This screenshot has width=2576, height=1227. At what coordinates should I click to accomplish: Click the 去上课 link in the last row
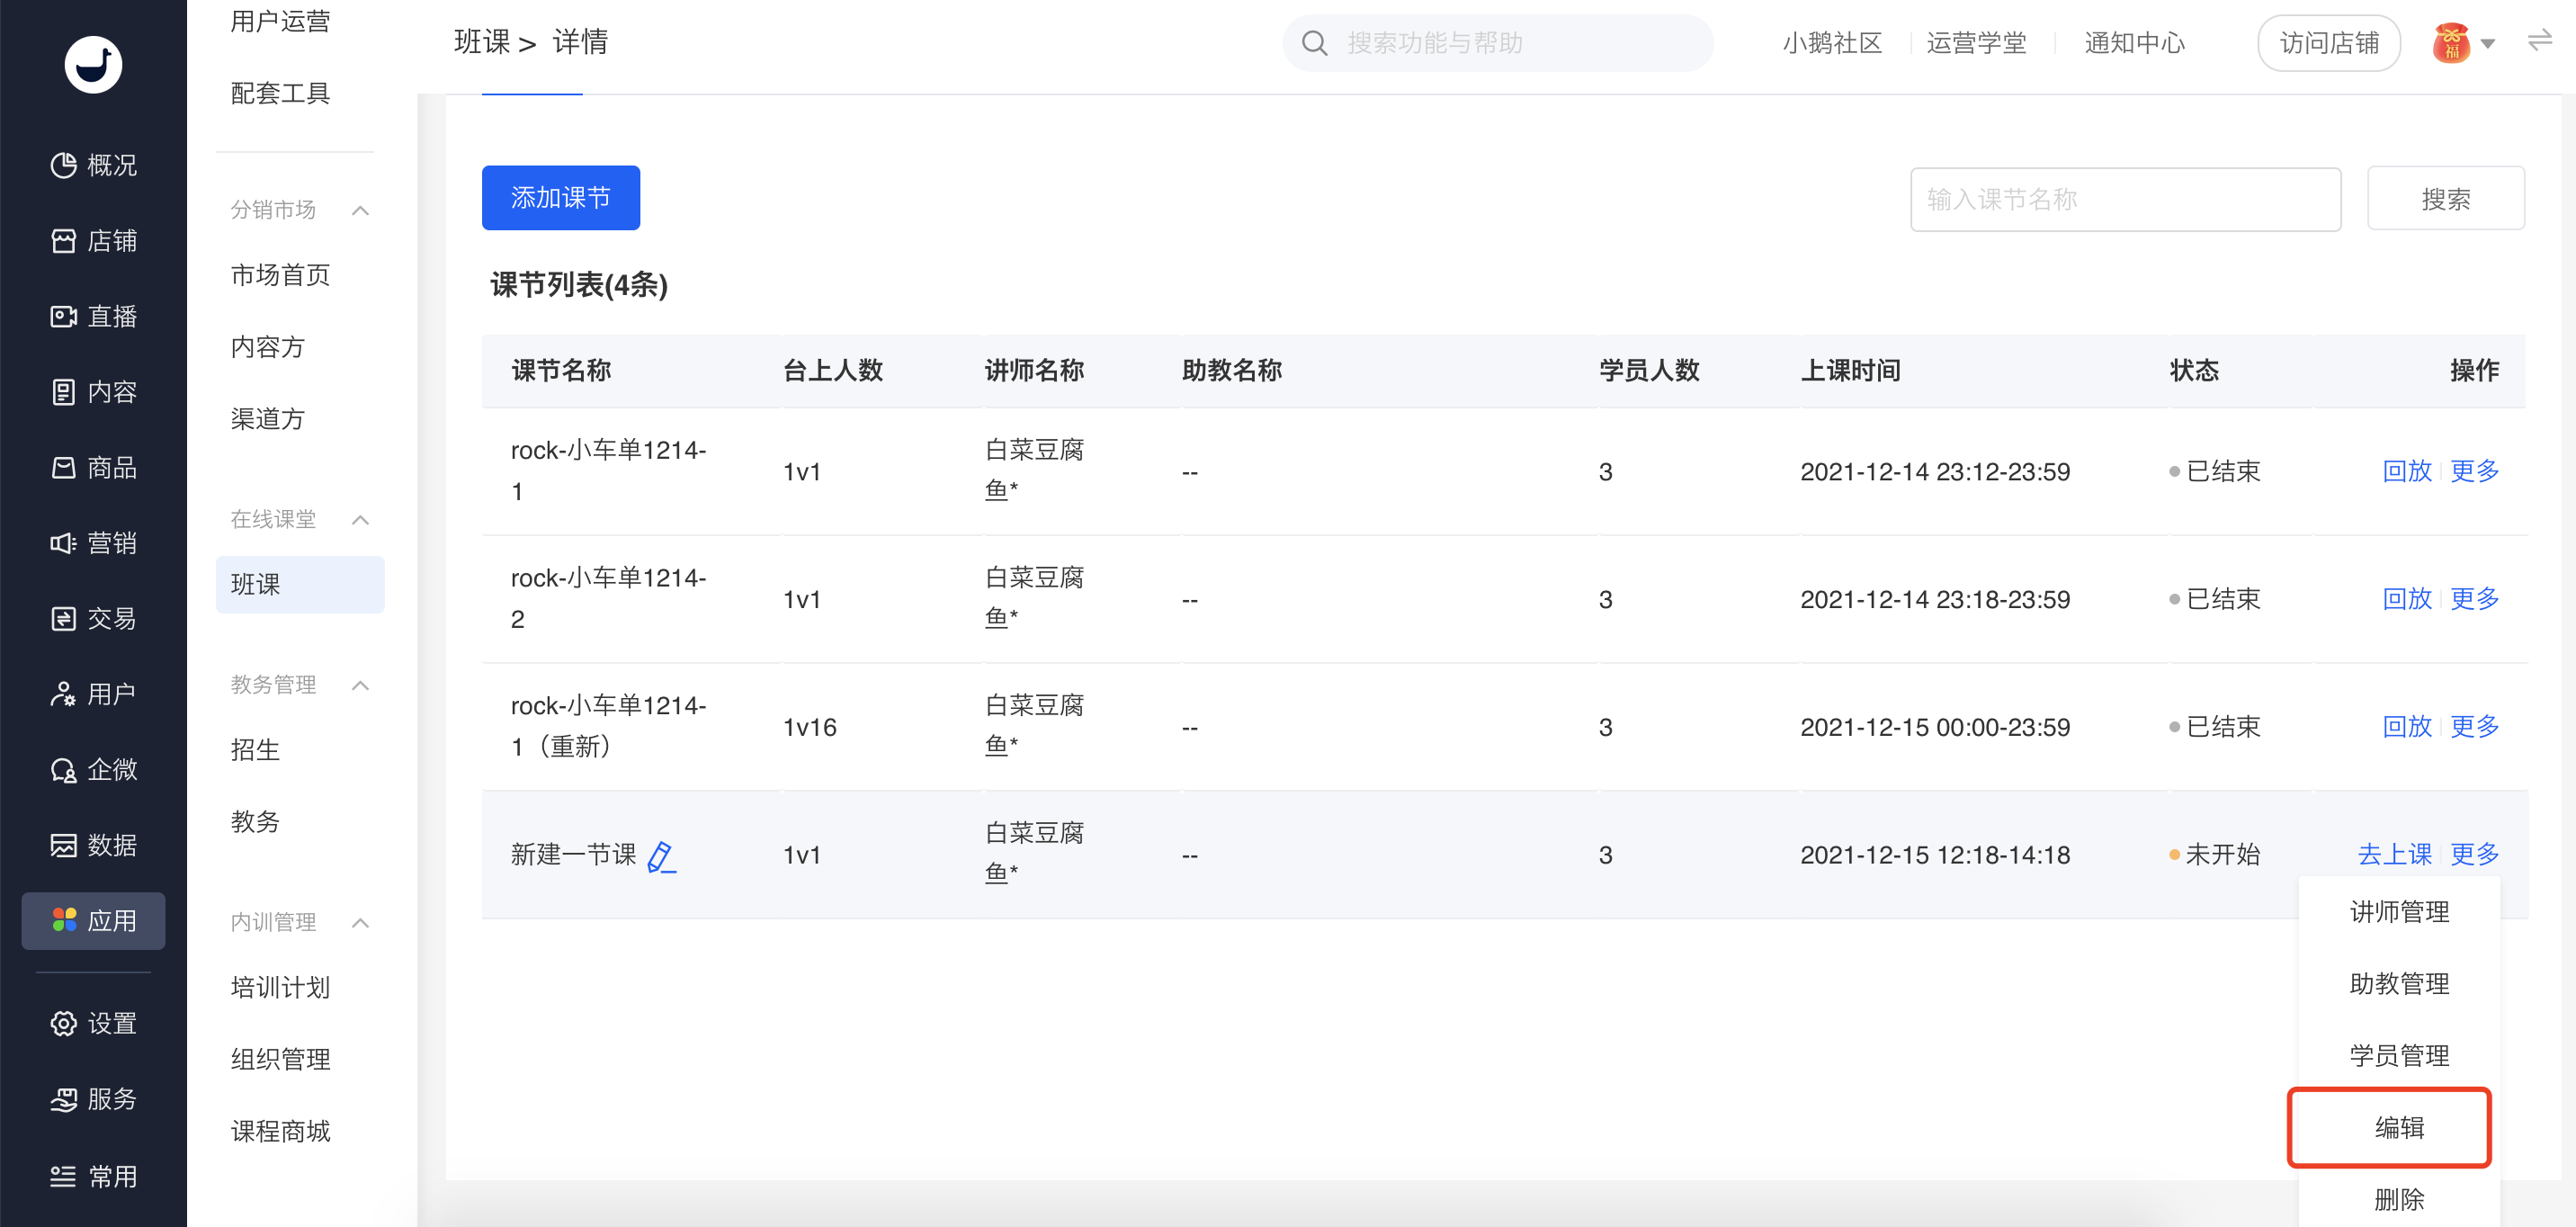pos(2393,854)
